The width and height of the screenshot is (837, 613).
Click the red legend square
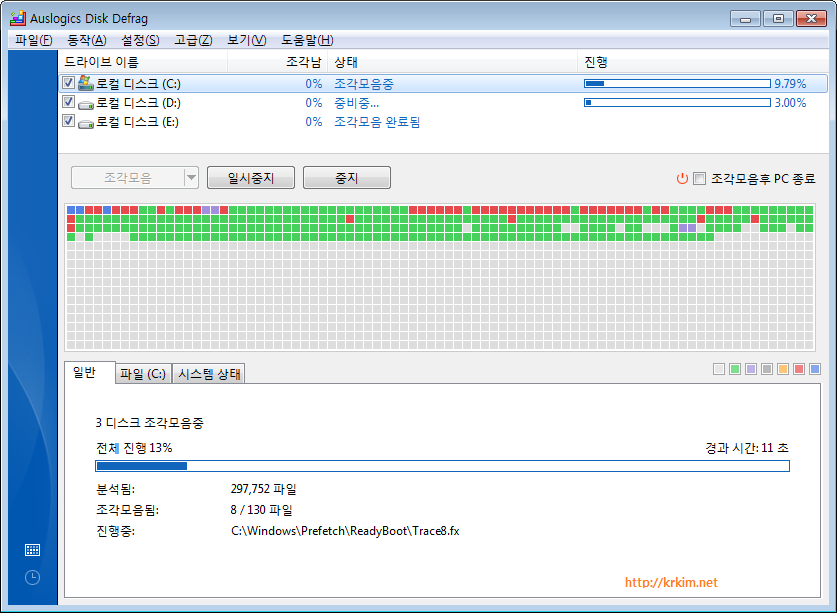(x=799, y=369)
